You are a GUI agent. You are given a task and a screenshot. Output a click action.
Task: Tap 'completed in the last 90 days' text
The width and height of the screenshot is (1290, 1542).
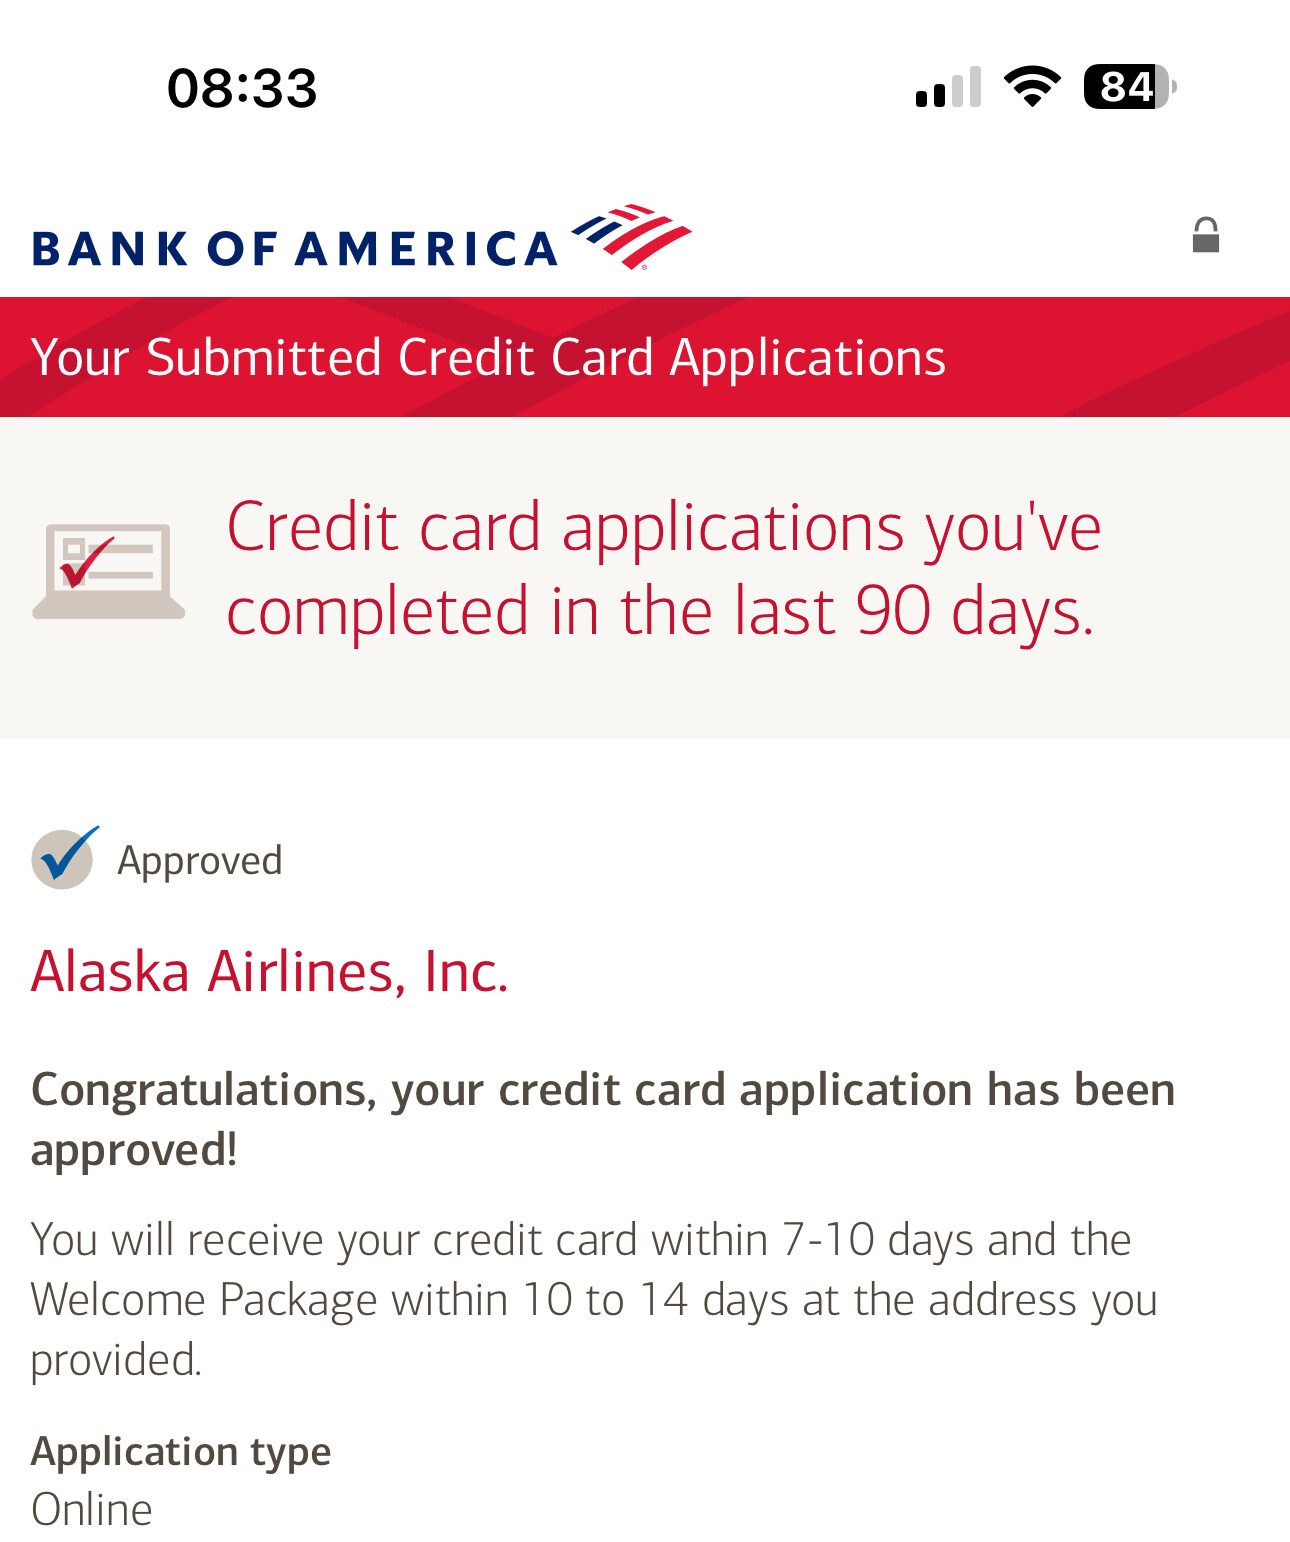coord(660,611)
